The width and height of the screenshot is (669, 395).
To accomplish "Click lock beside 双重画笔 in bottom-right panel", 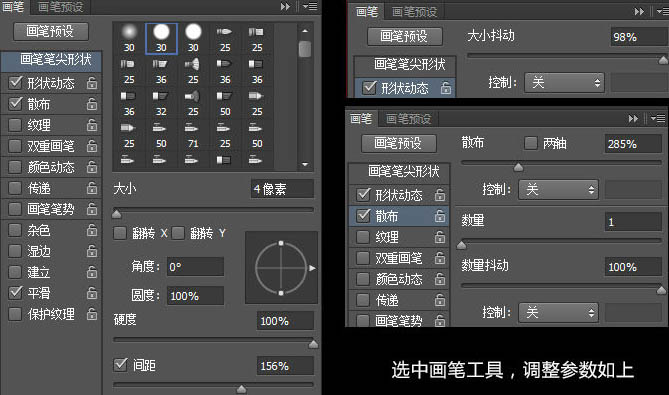I will (x=440, y=258).
